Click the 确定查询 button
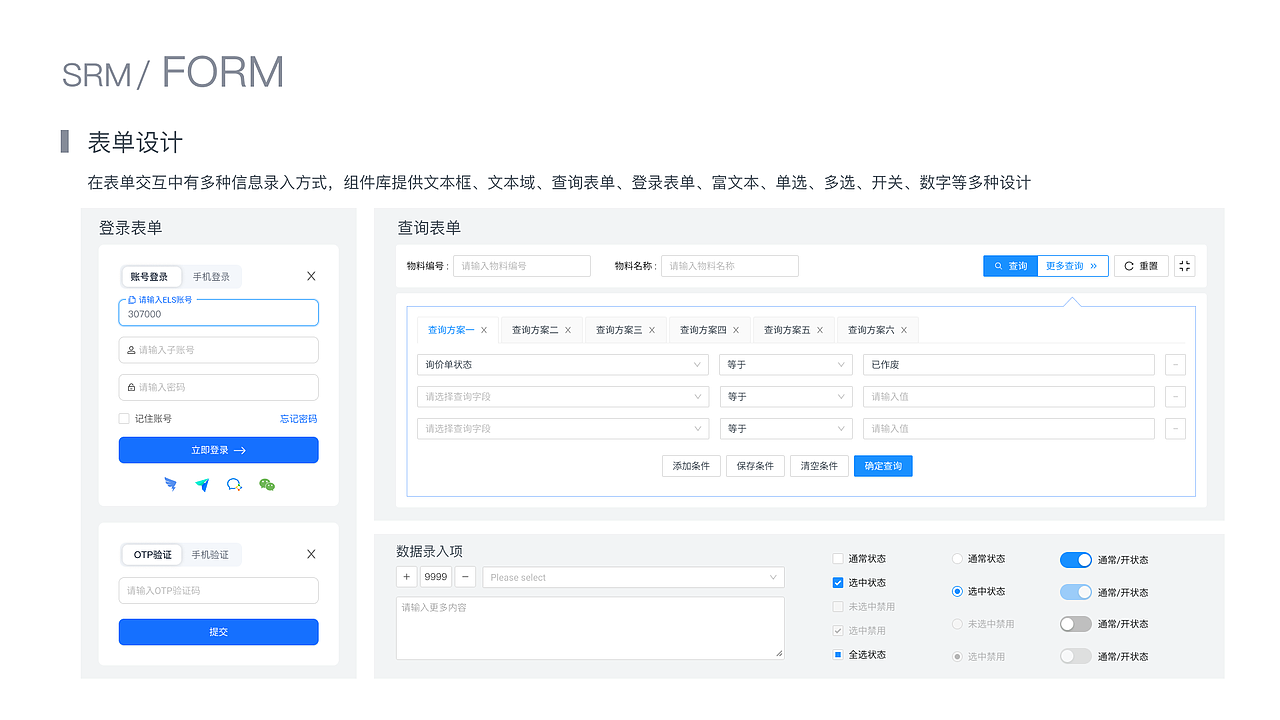The width and height of the screenshot is (1280, 720). 883,465
